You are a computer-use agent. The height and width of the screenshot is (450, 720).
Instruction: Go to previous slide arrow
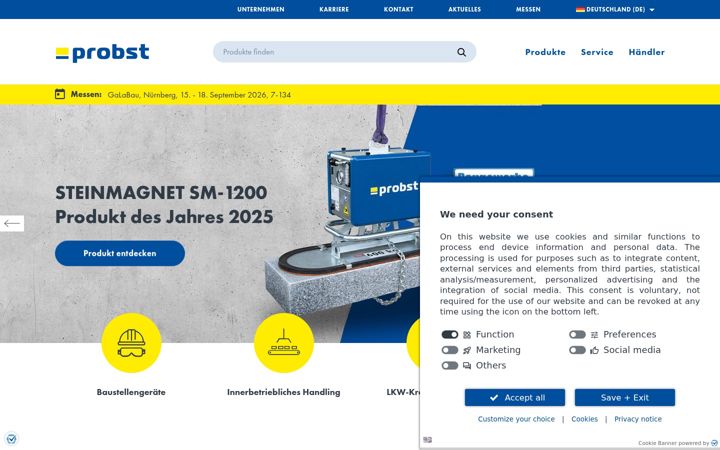pyautogui.click(x=12, y=224)
